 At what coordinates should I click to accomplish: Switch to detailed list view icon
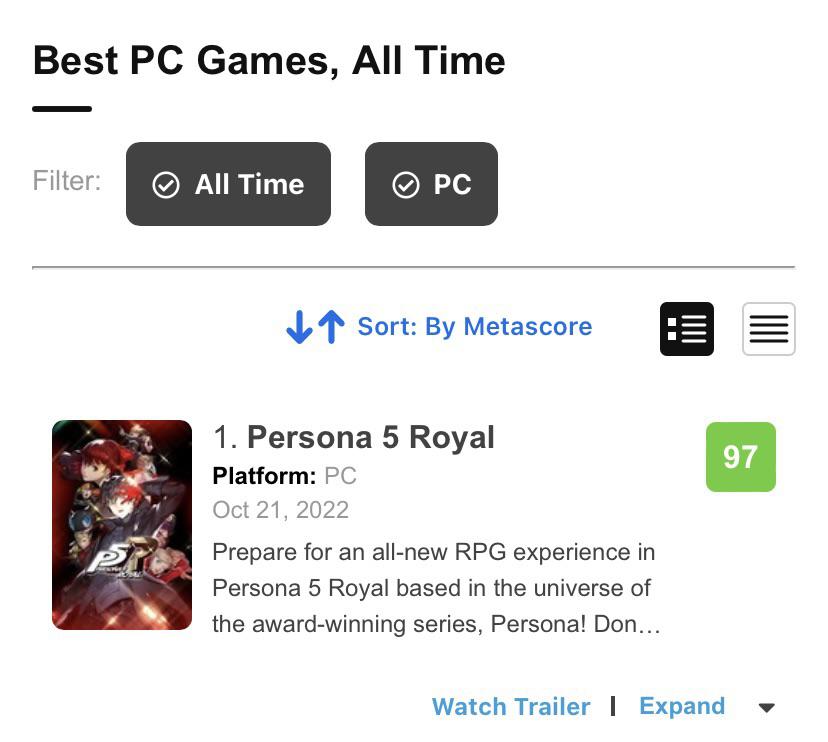[x=686, y=329]
